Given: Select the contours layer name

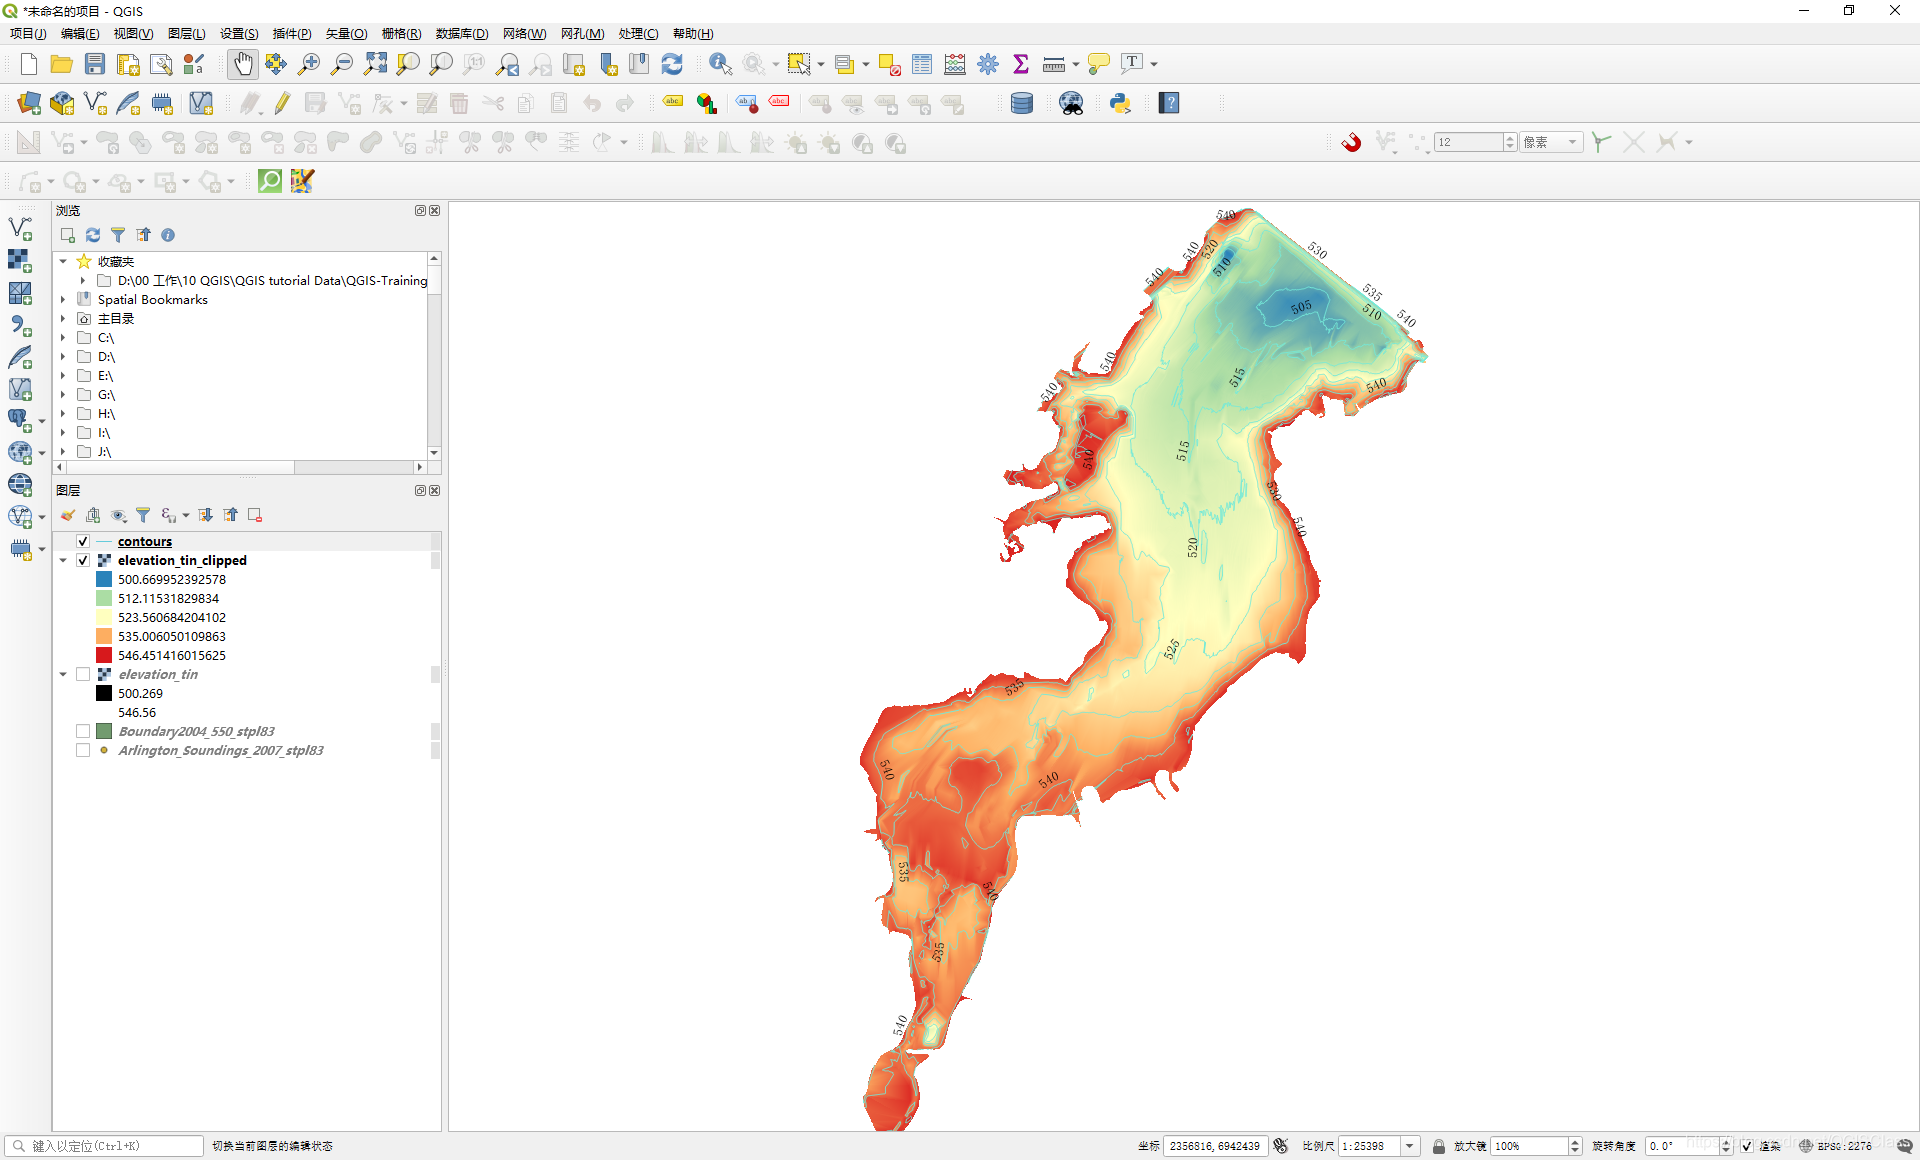Looking at the screenshot, I should tap(145, 541).
